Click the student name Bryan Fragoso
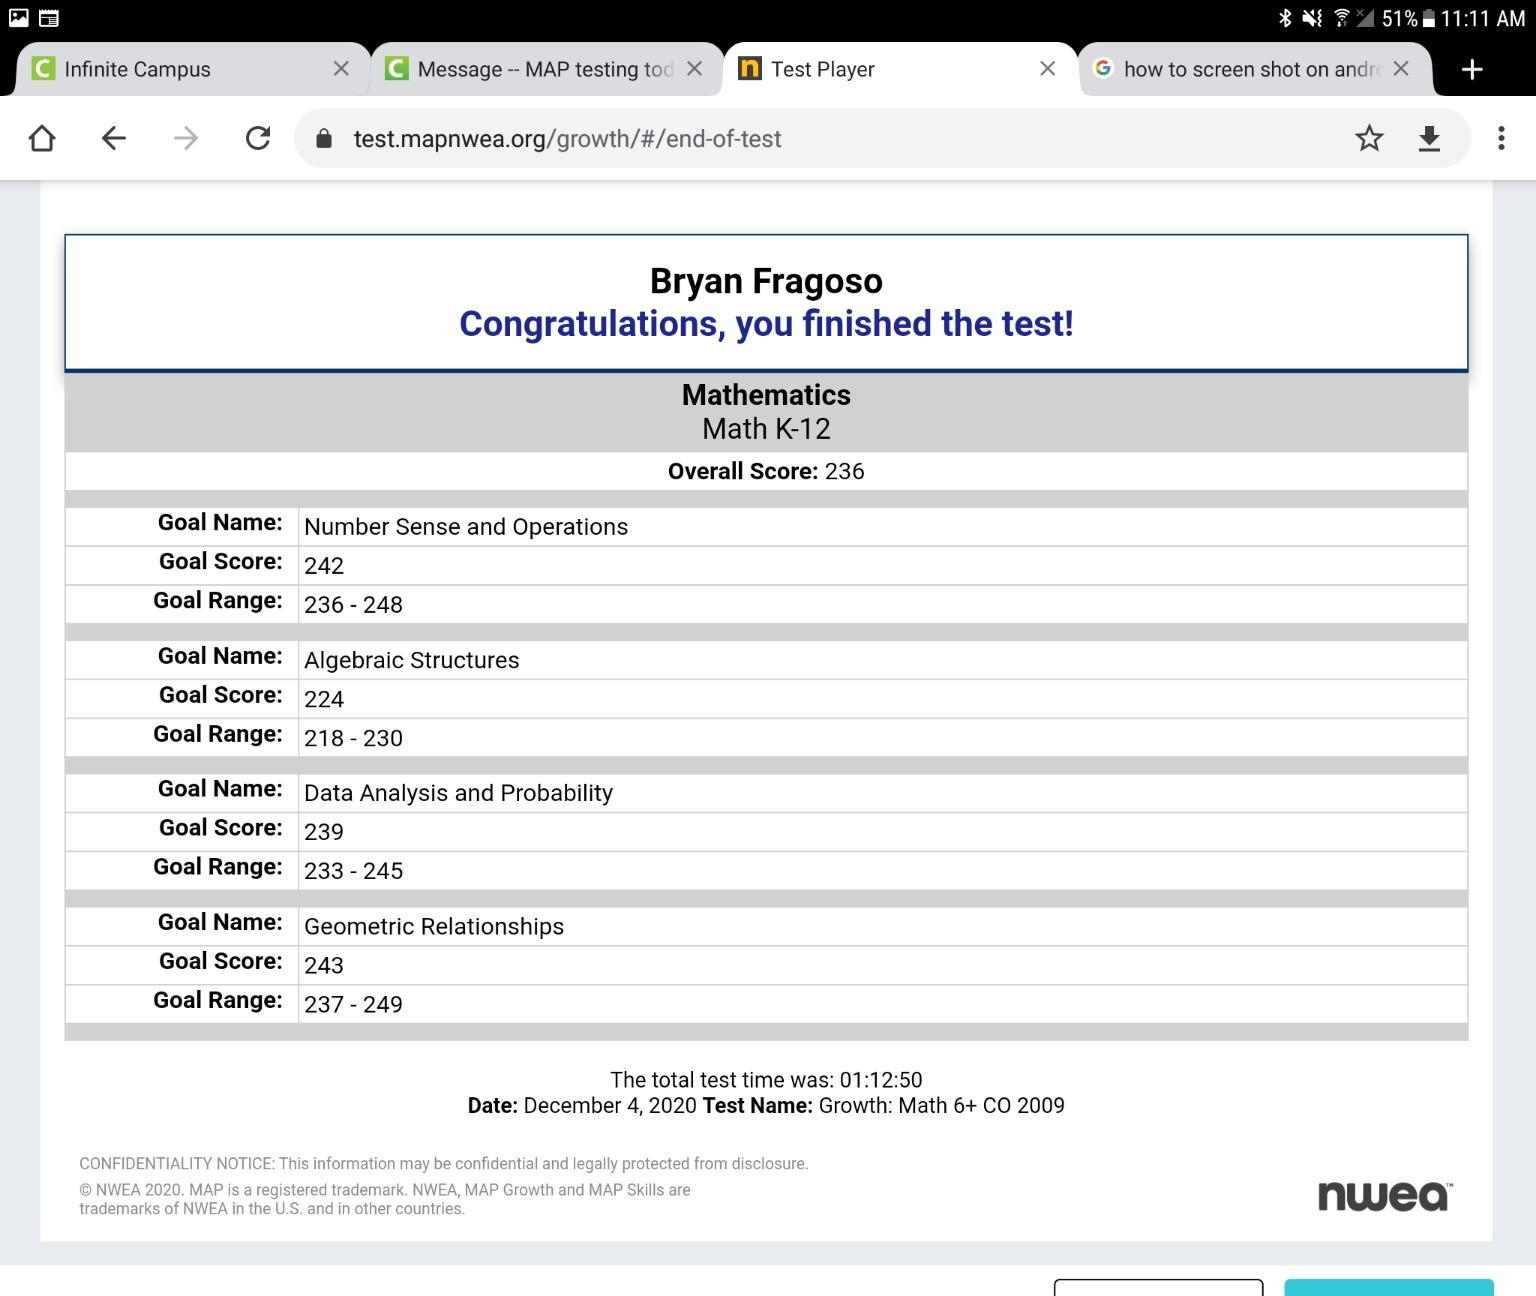The height and width of the screenshot is (1296, 1536). coord(766,281)
